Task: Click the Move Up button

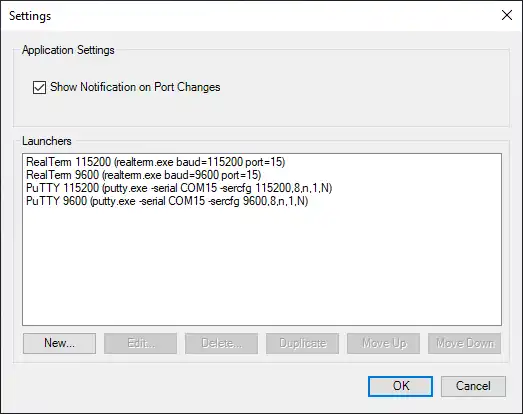Action: 384,343
